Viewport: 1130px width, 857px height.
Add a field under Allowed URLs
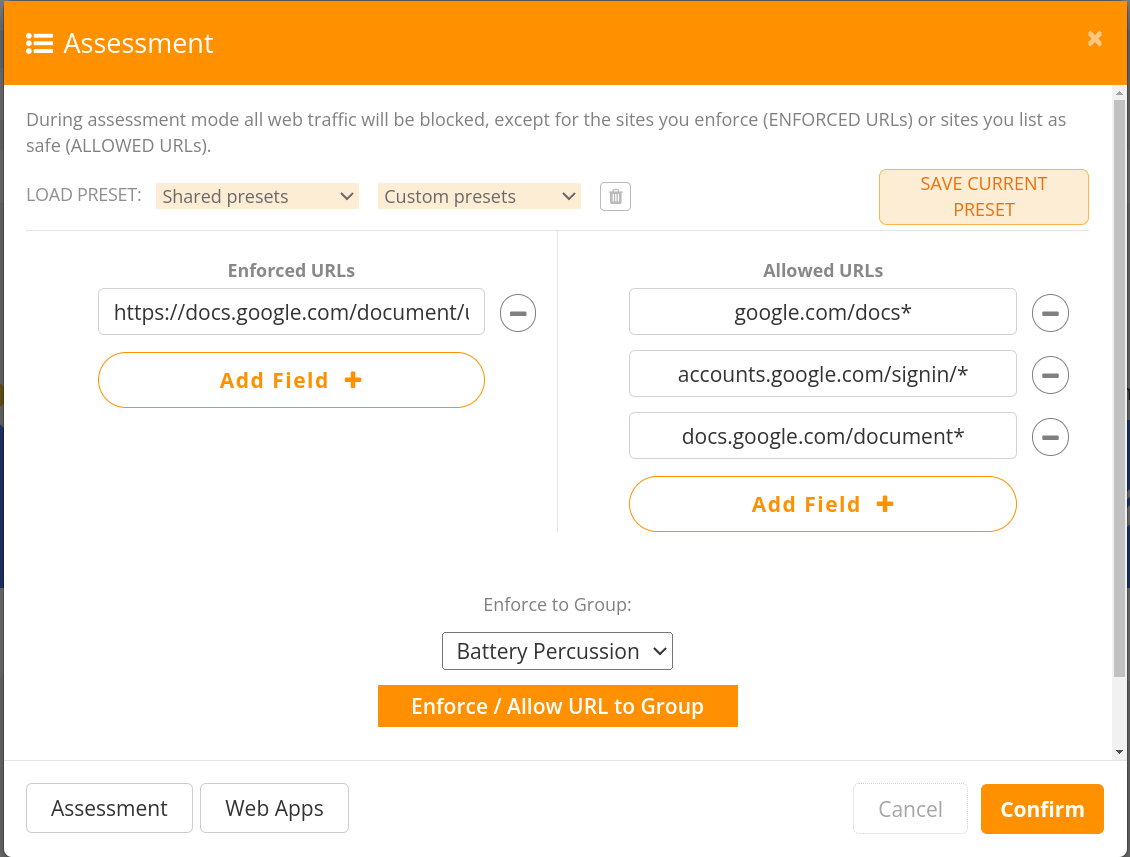(823, 505)
